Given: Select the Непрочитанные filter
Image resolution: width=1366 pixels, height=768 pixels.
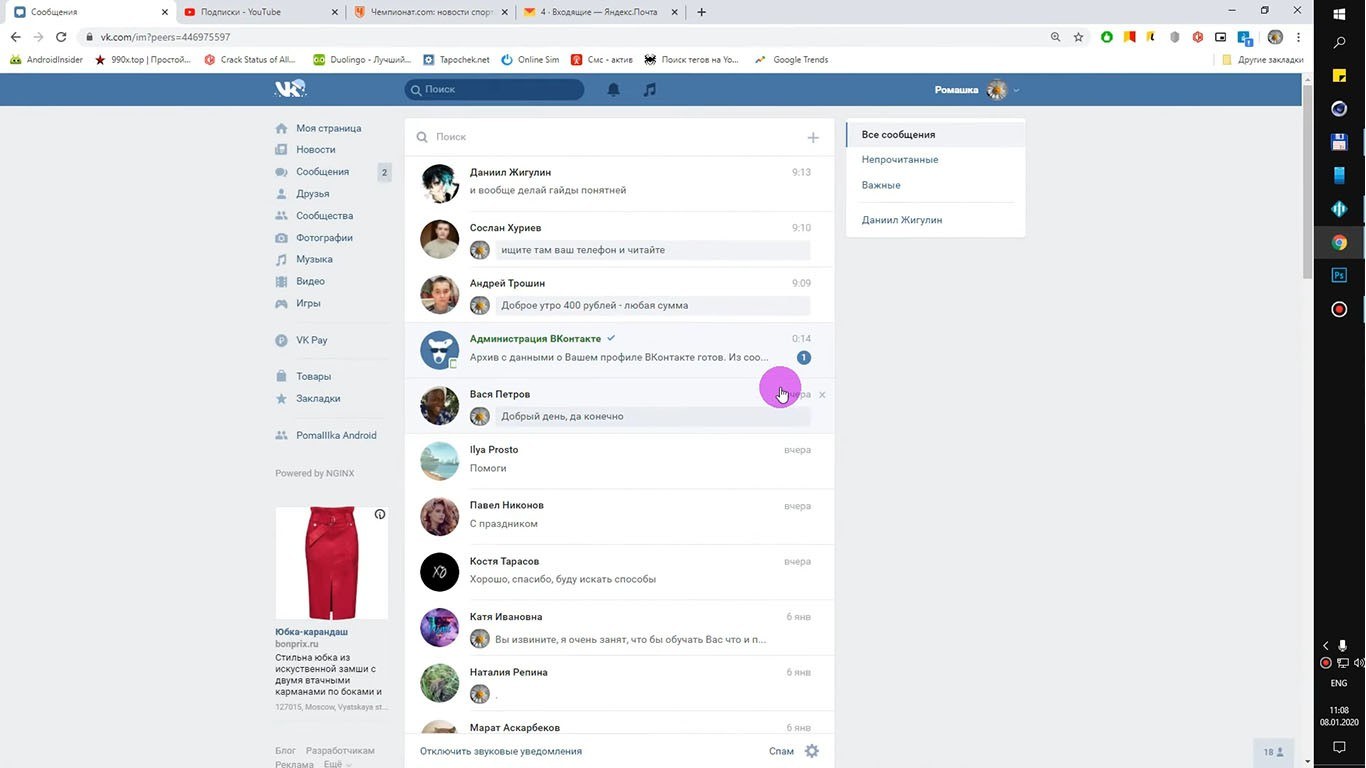Looking at the screenshot, I should 899,160.
